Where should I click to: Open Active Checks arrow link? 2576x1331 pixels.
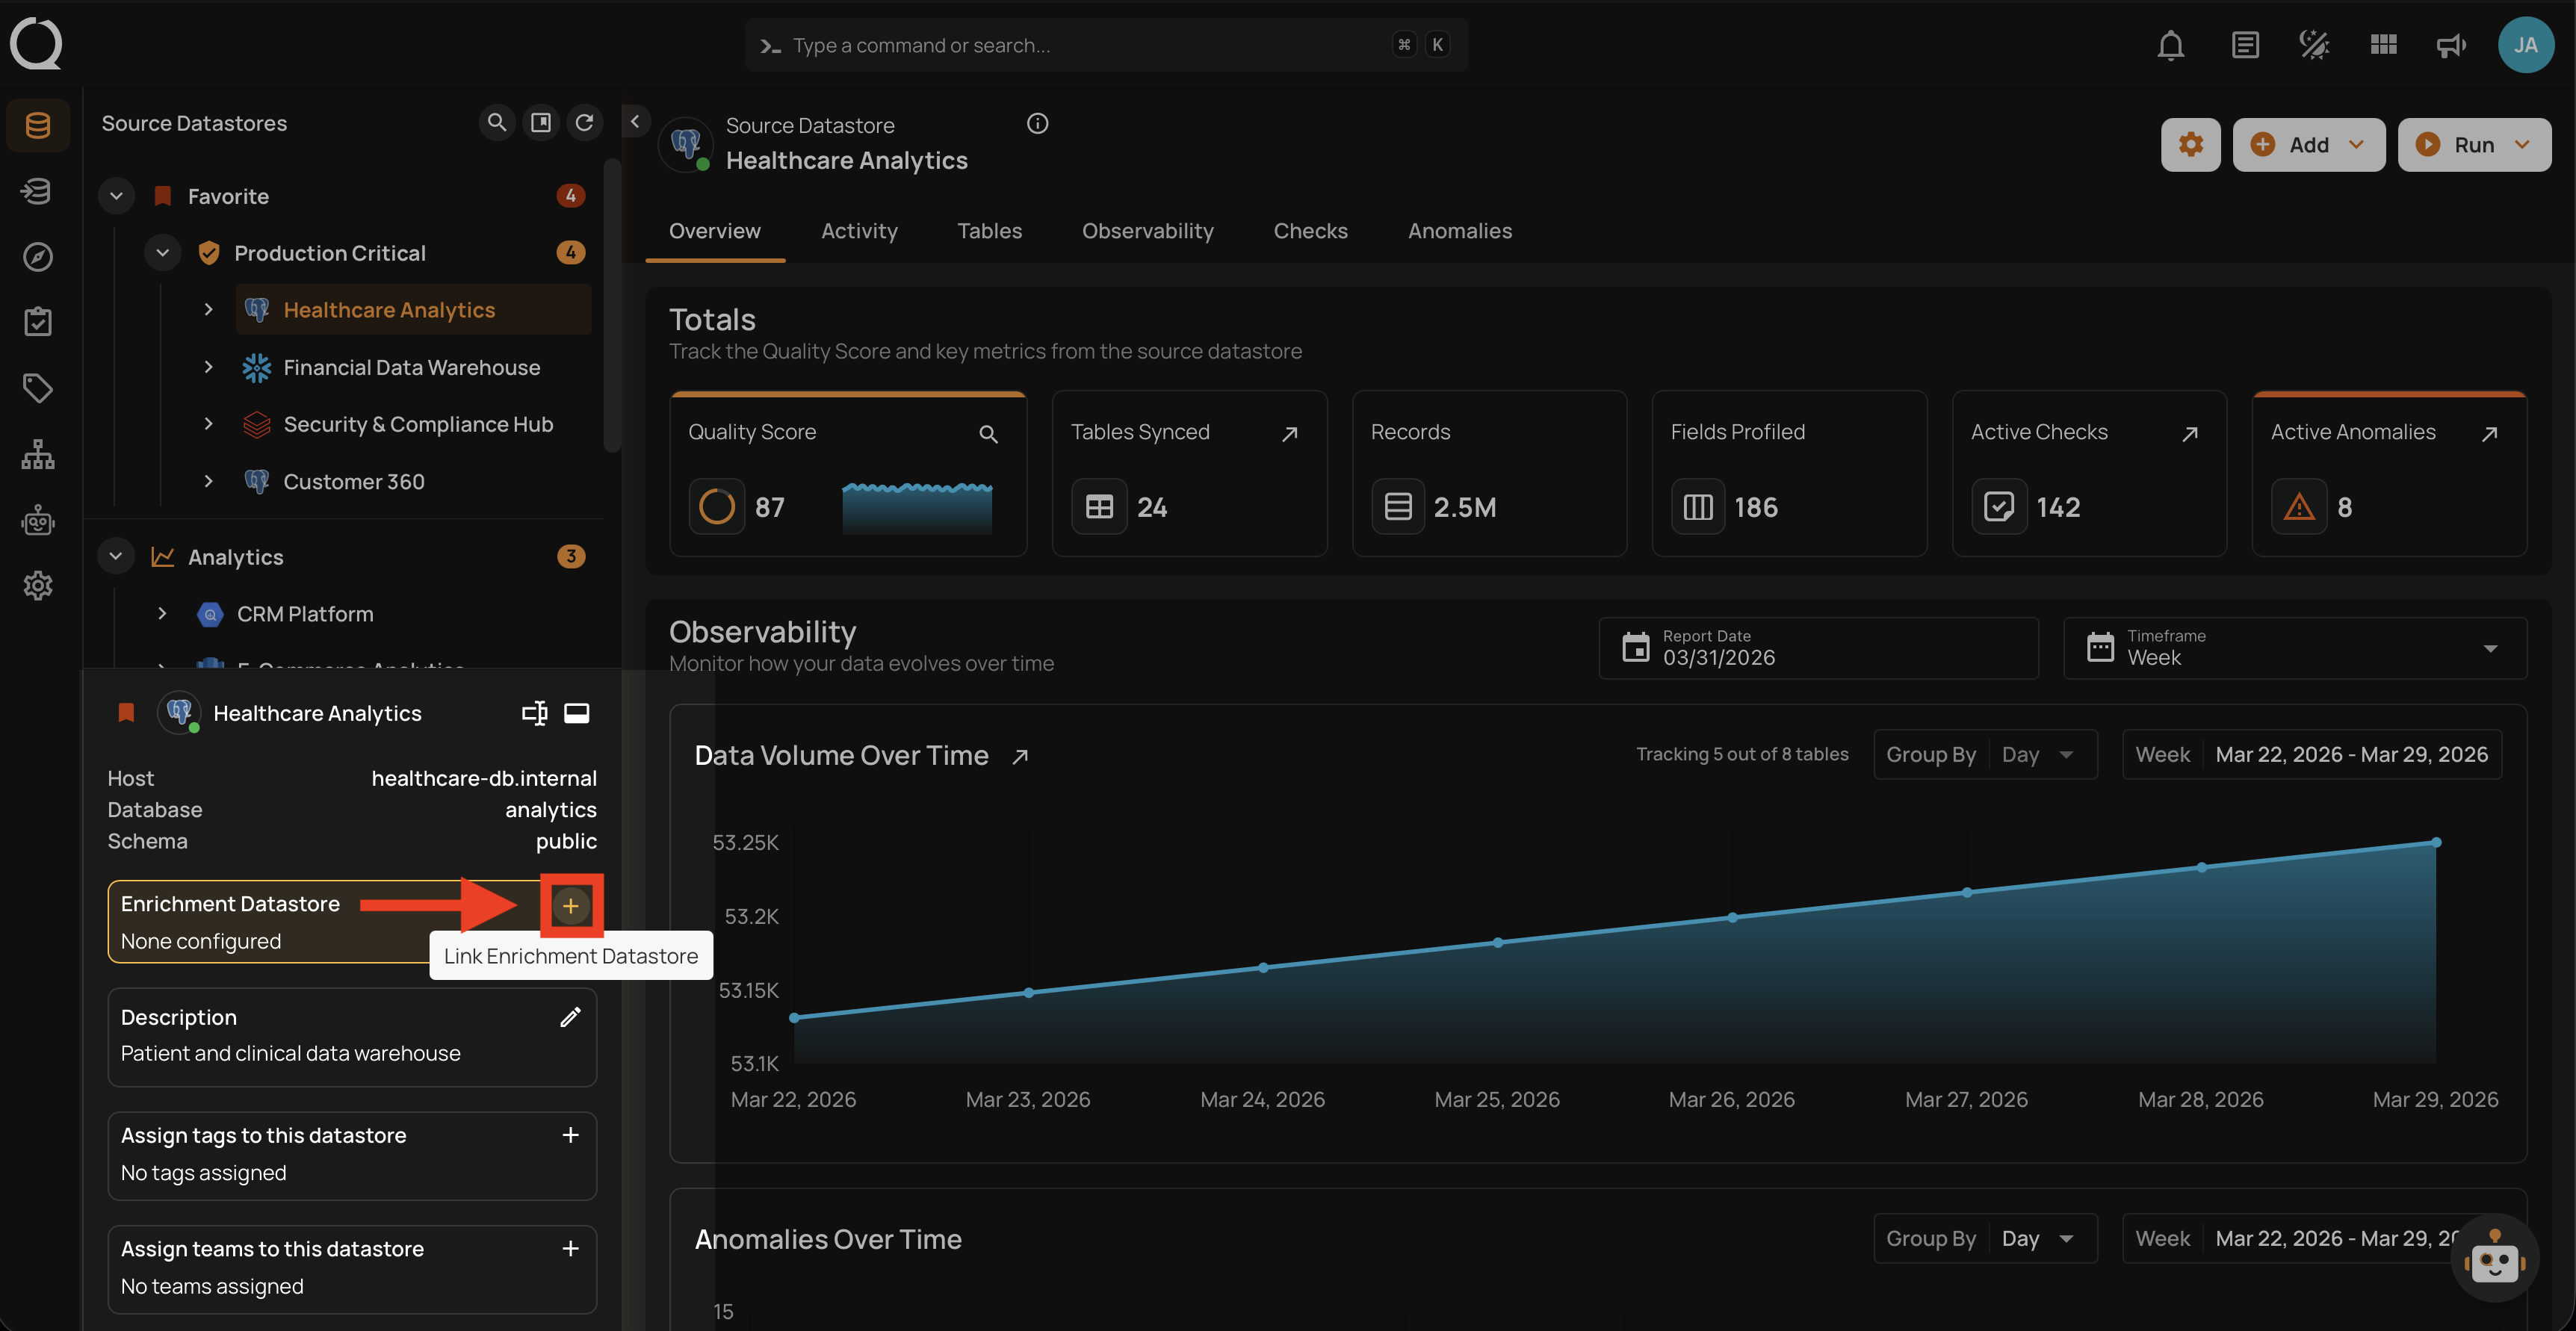point(2190,434)
